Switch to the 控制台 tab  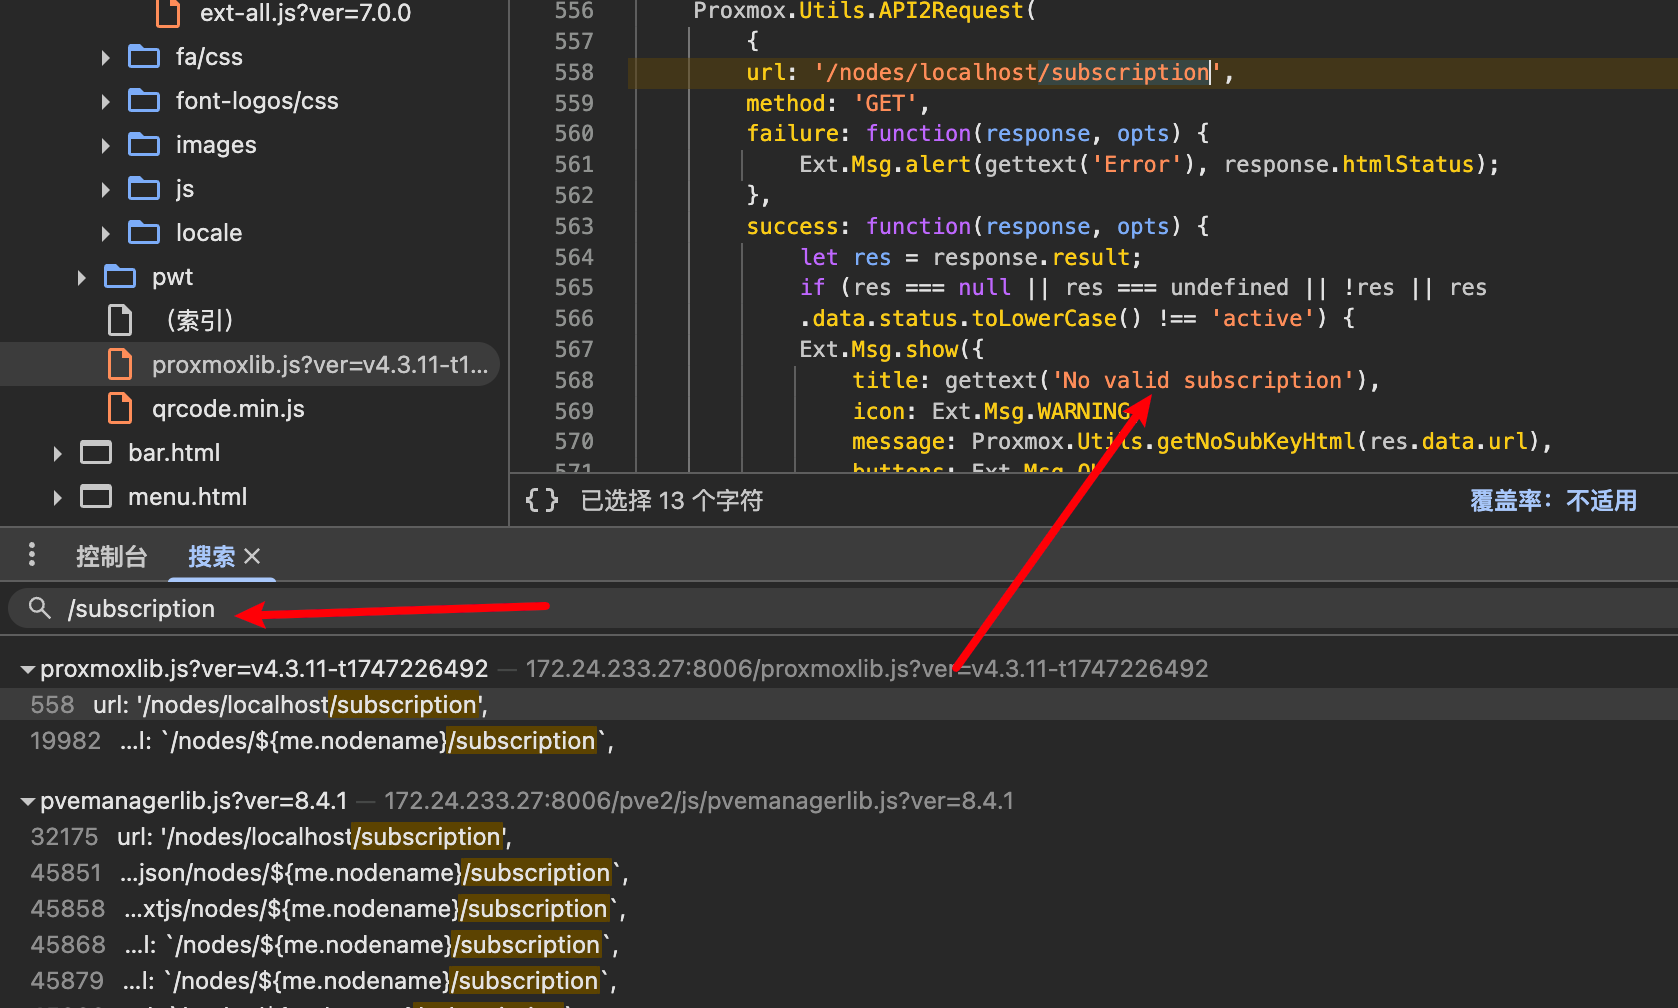pyautogui.click(x=111, y=556)
